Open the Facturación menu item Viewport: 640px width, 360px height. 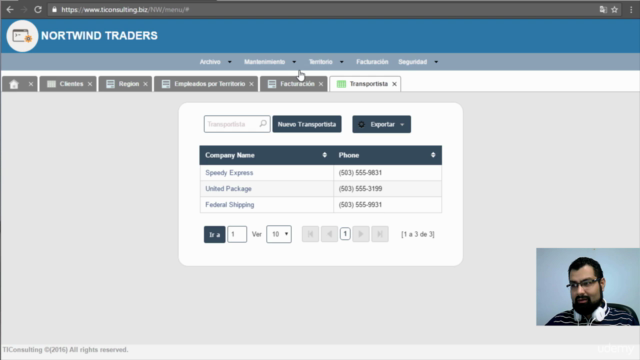(372, 62)
